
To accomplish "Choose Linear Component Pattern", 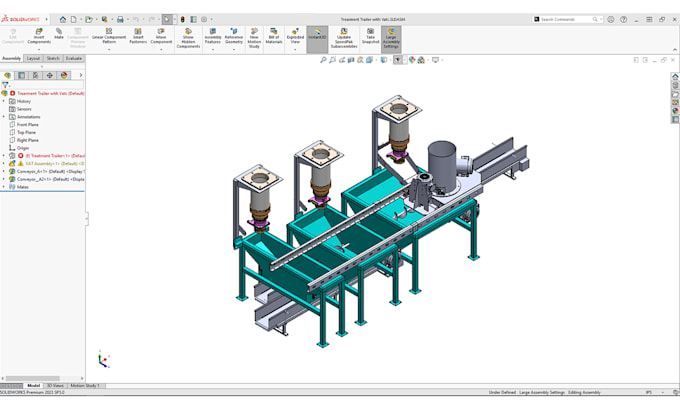I will pyautogui.click(x=109, y=36).
